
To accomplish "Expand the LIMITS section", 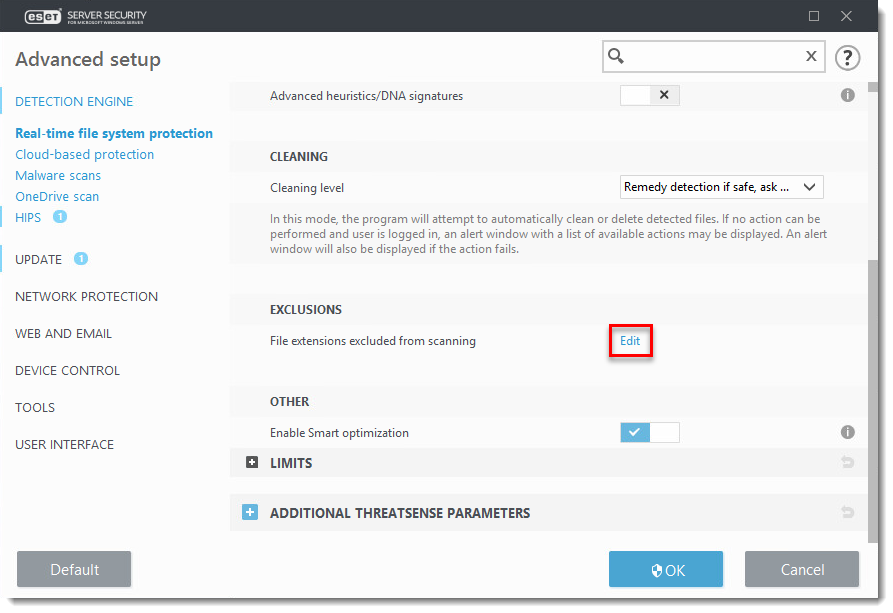I will click(252, 463).
